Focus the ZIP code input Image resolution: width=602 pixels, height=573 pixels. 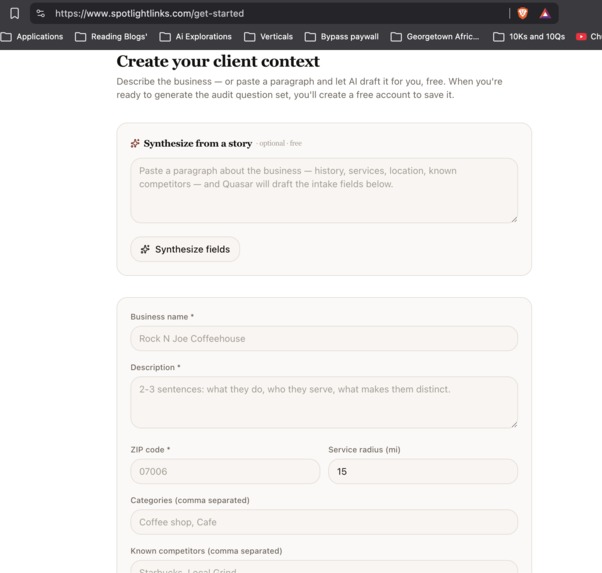tap(225, 471)
